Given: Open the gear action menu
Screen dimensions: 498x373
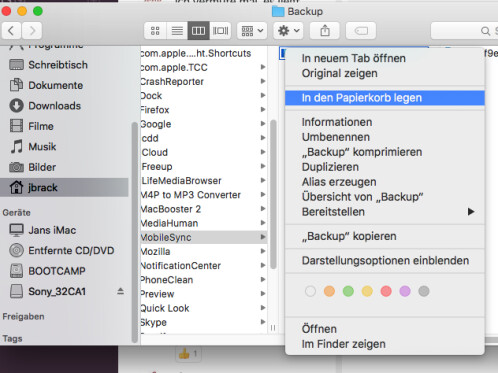Looking at the screenshot, I should pyautogui.click(x=288, y=31).
